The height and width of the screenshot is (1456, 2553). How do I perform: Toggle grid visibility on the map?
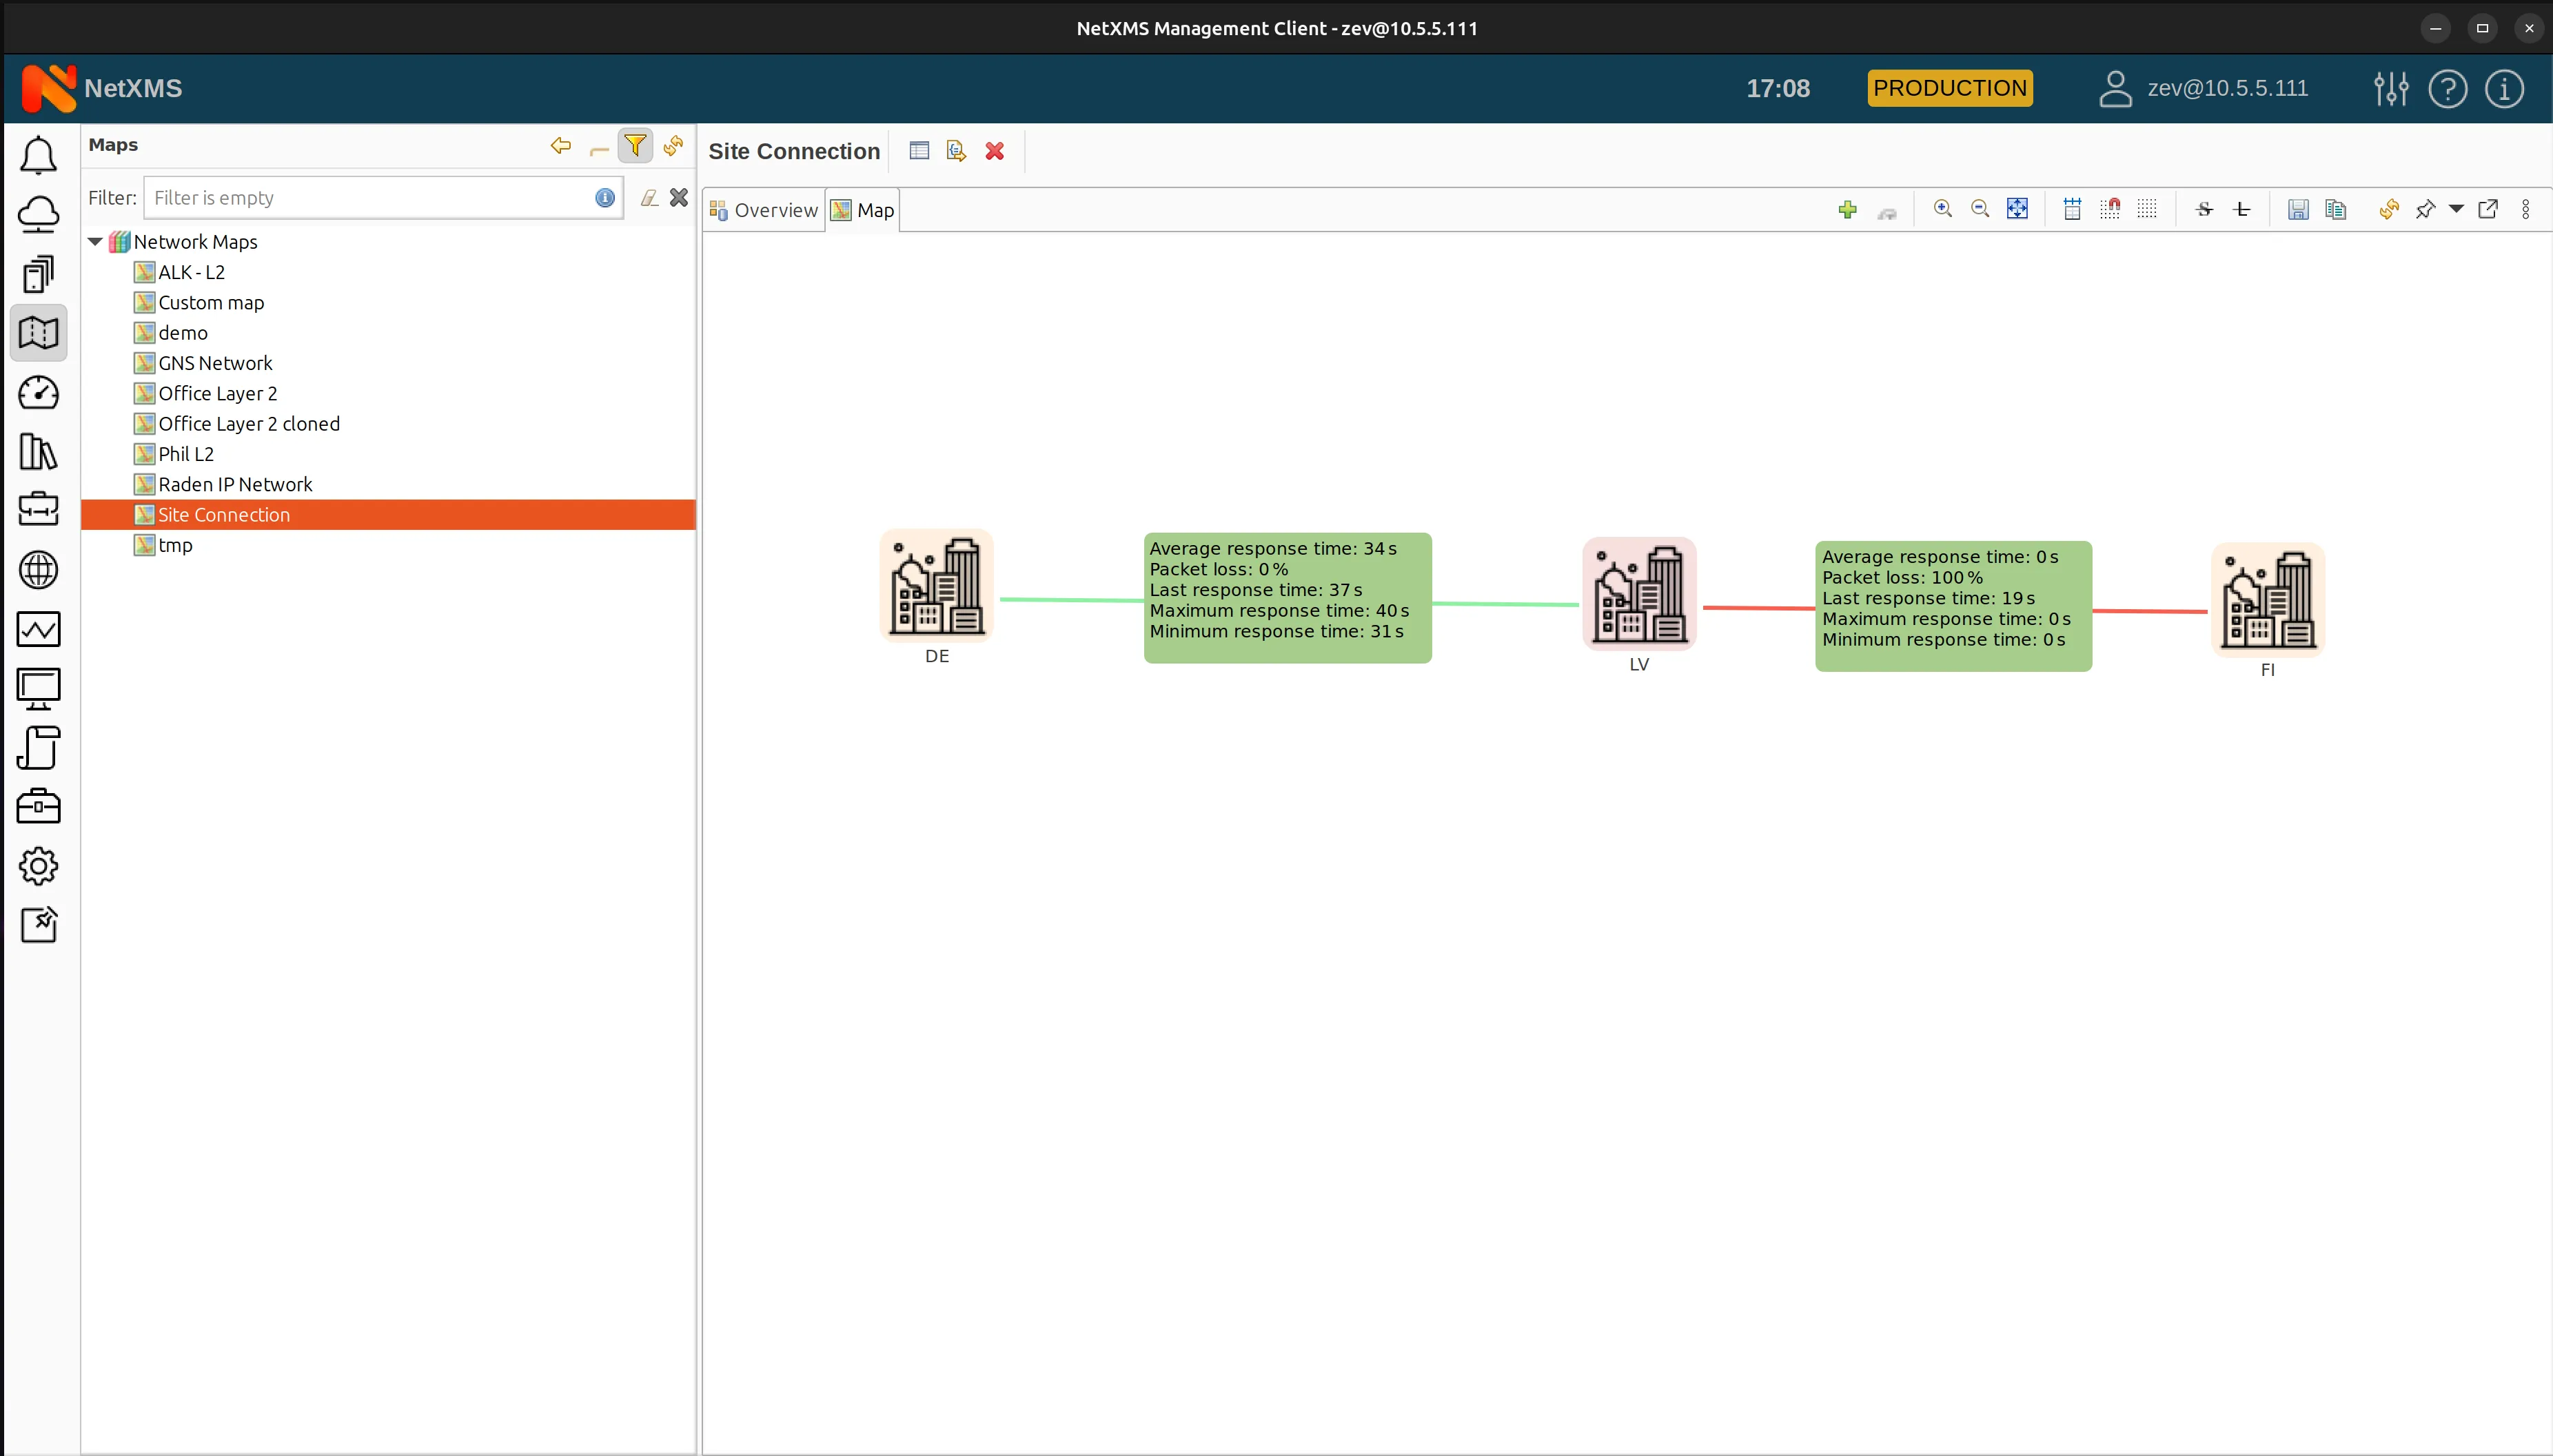(2147, 209)
